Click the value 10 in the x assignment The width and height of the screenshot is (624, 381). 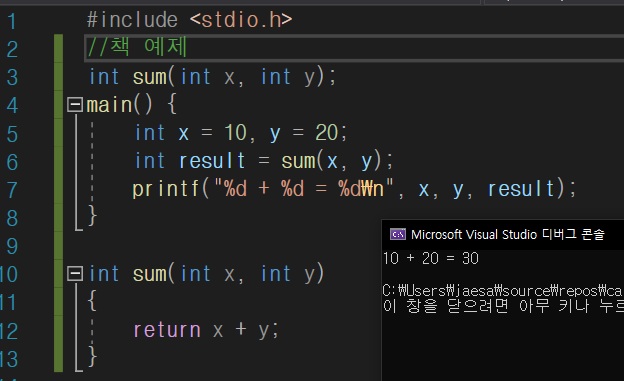pyautogui.click(x=235, y=133)
